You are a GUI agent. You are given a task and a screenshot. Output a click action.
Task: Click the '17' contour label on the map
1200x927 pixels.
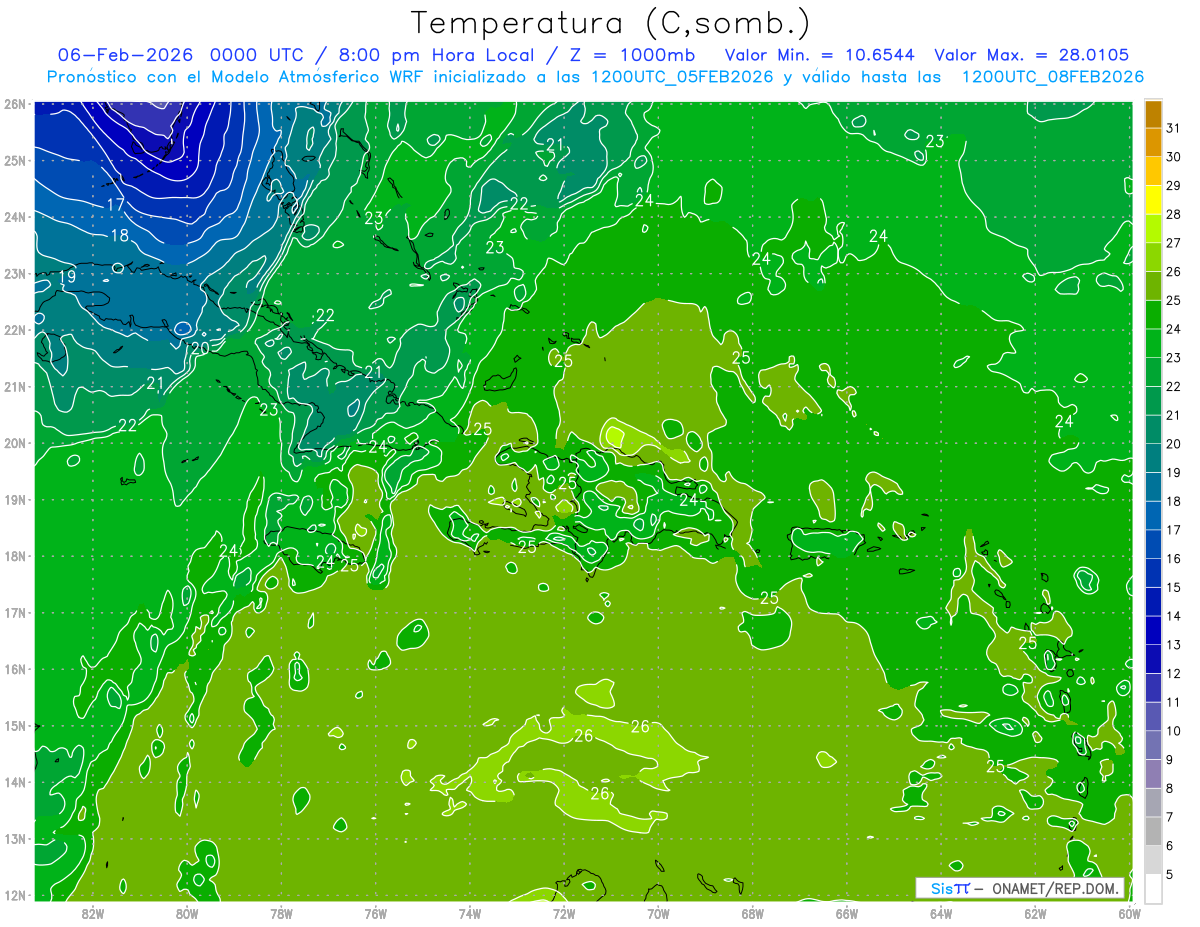point(116,204)
